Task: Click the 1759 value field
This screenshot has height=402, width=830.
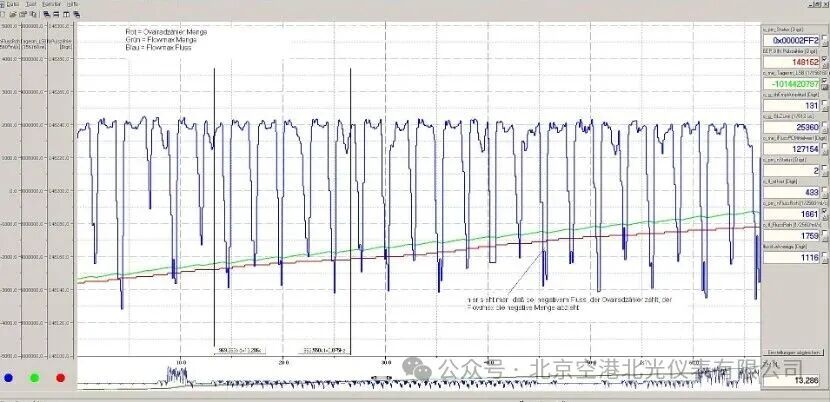Action: click(792, 236)
